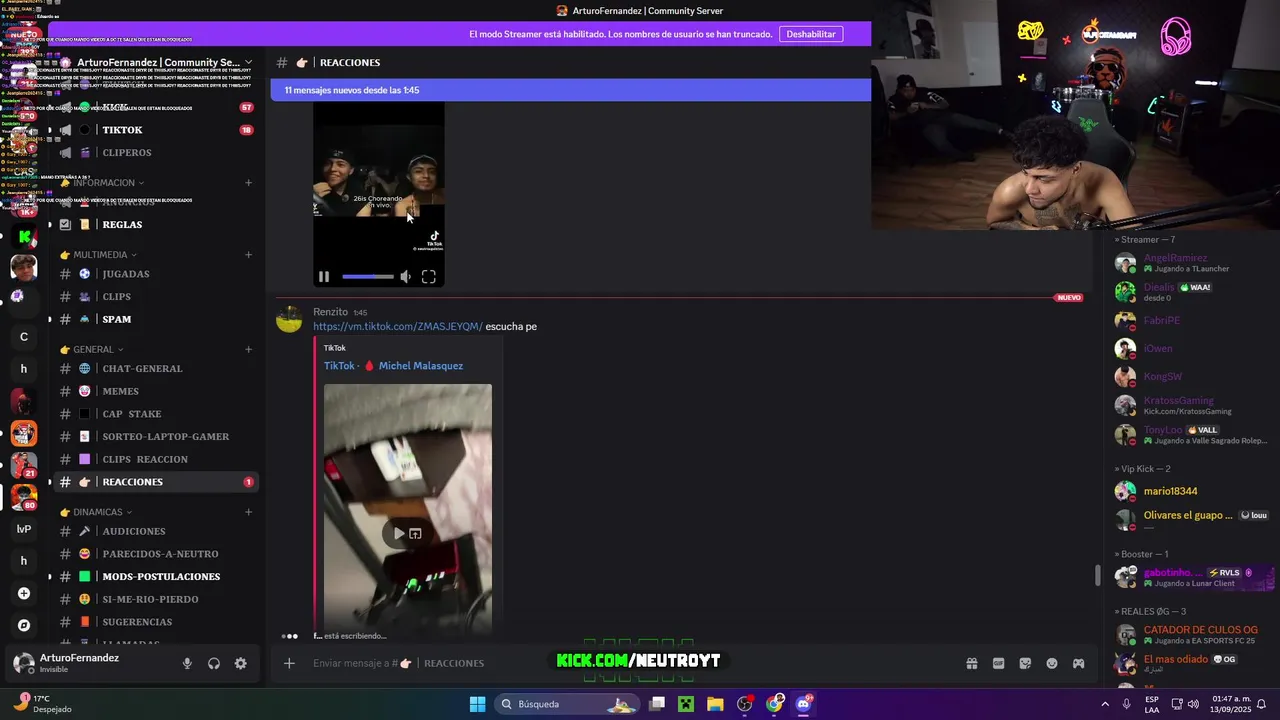The image size is (1280, 720).
Task: Open the SUGERENCIAS channel
Action: [x=156, y=622]
